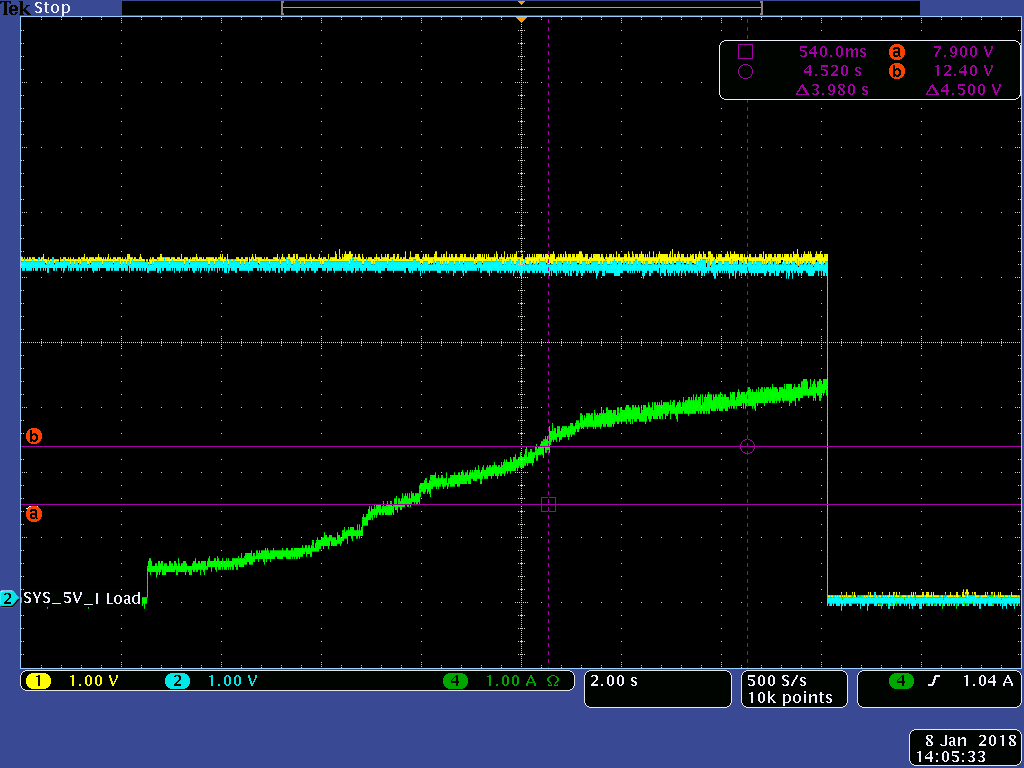The height and width of the screenshot is (768, 1024).
Task: Click the 7.900 V cursor a readout
Action: pyautogui.click(x=964, y=52)
